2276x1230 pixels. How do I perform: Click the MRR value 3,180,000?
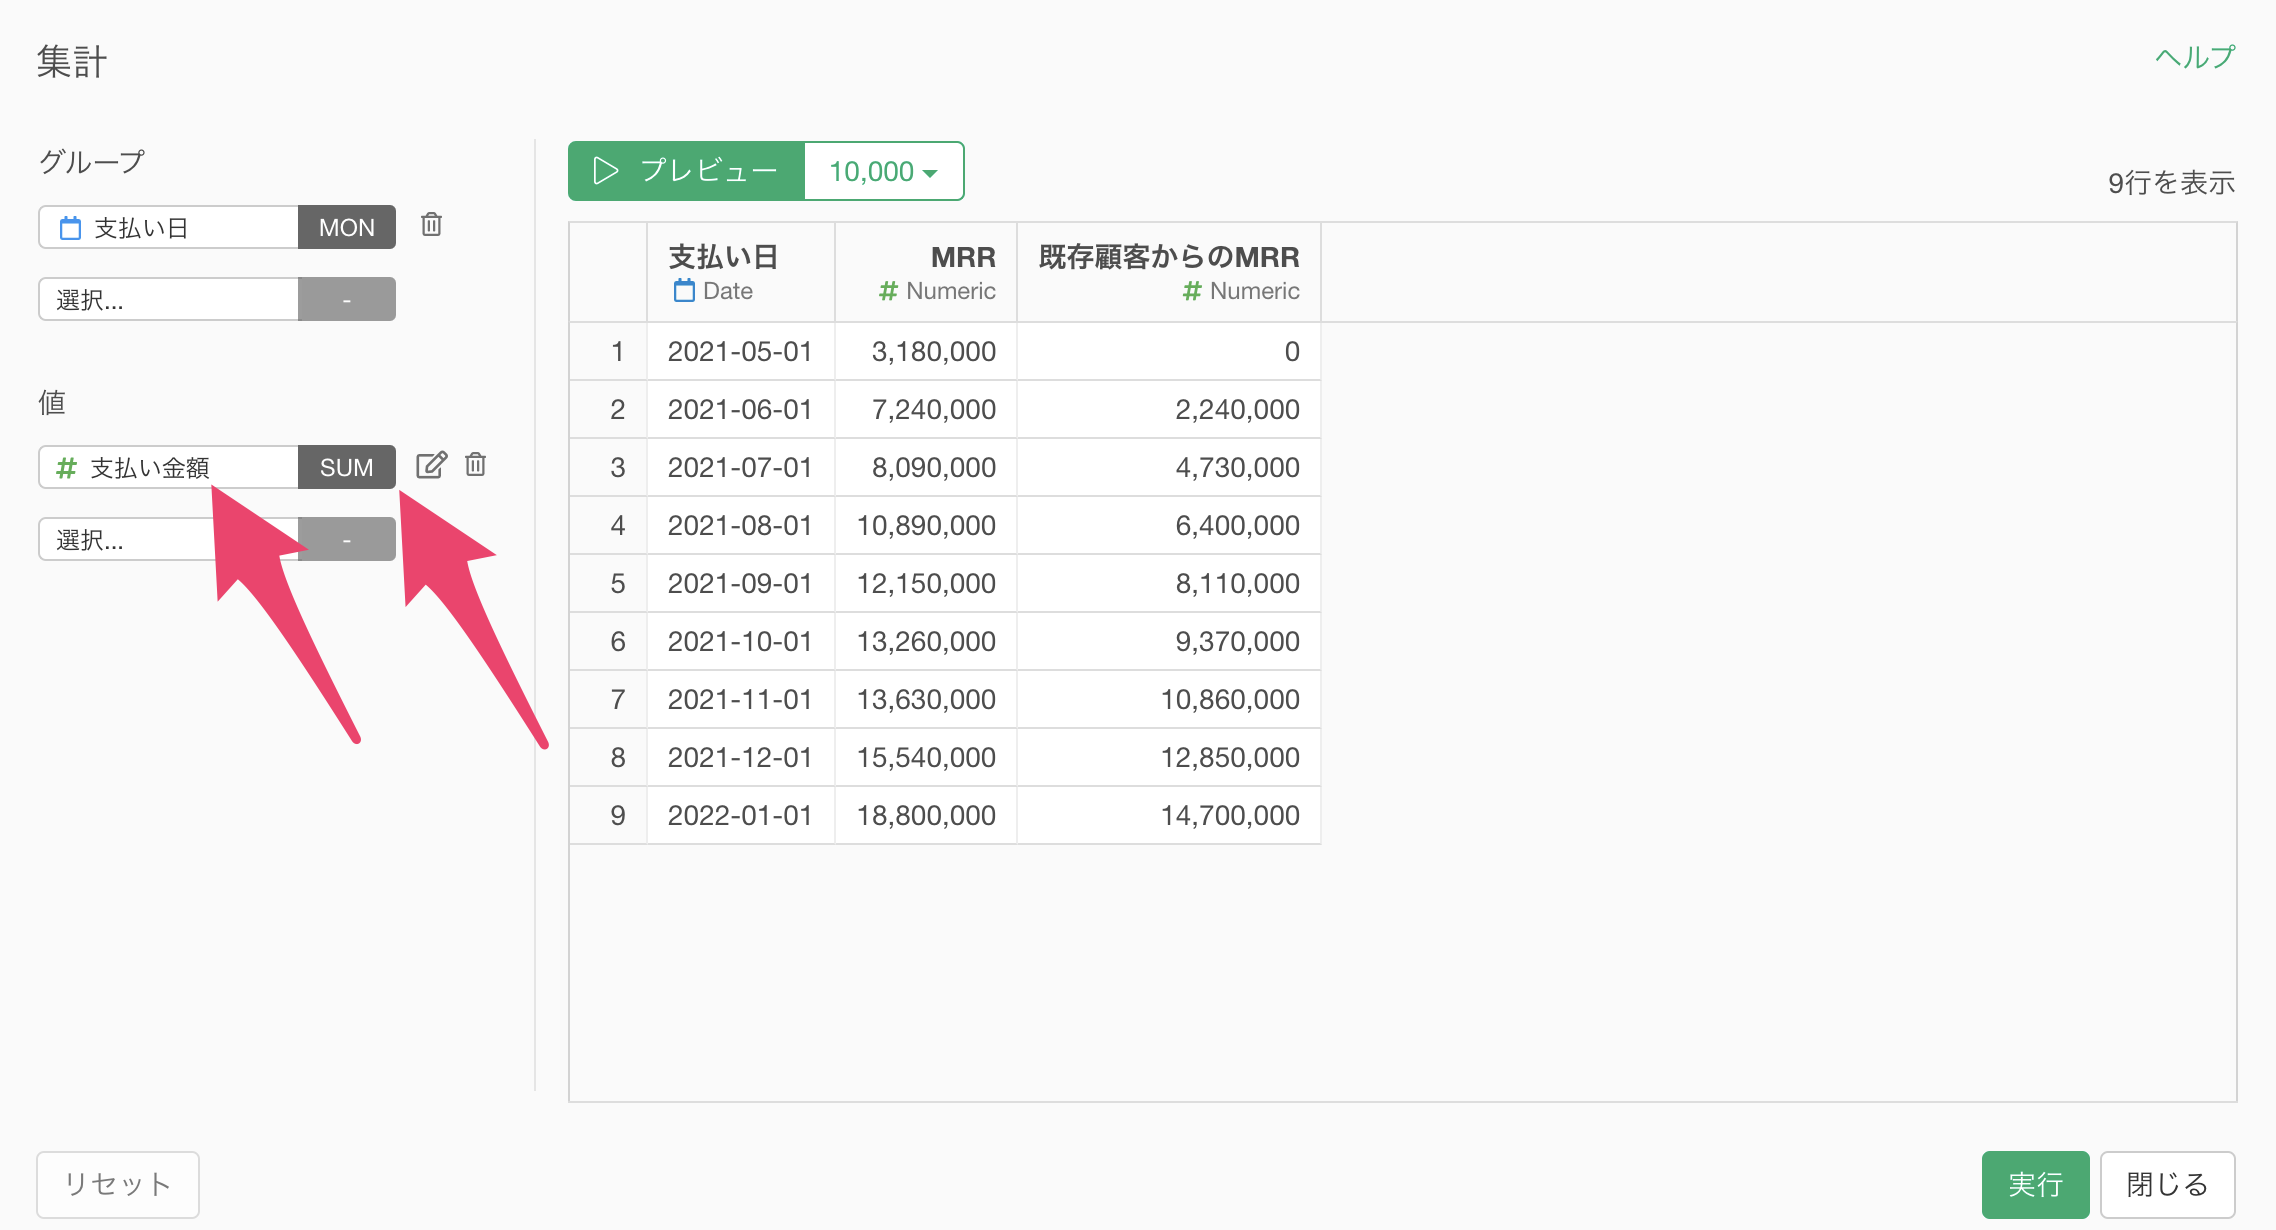(926, 351)
